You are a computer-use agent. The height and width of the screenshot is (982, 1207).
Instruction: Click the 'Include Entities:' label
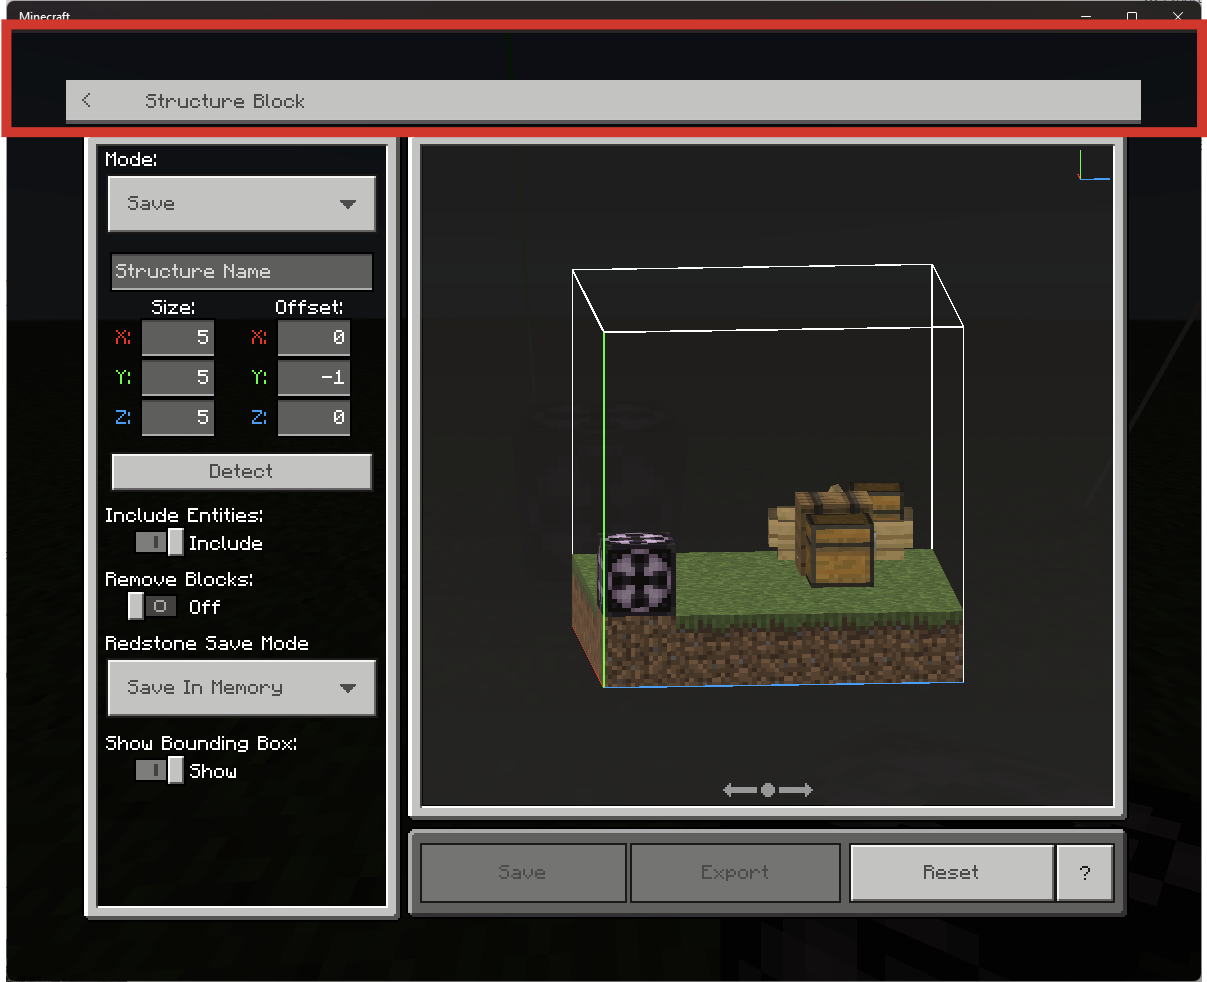[x=184, y=515]
